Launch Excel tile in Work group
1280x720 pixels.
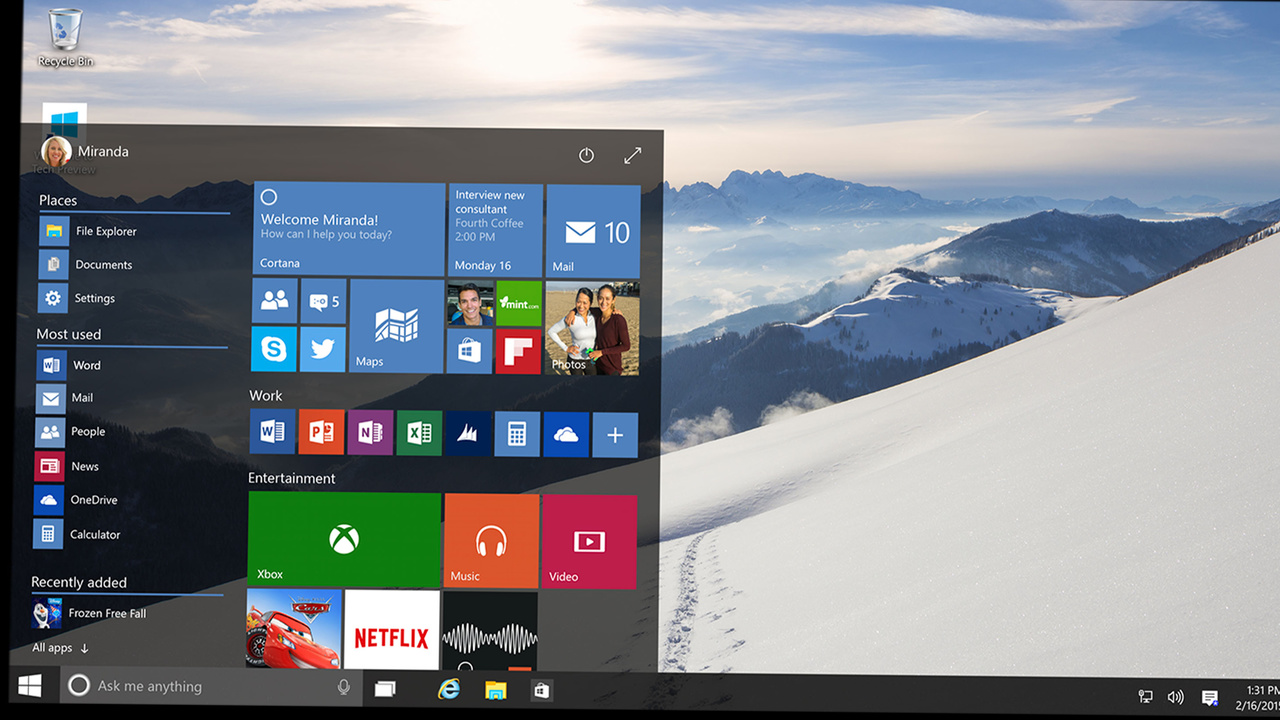click(x=419, y=433)
